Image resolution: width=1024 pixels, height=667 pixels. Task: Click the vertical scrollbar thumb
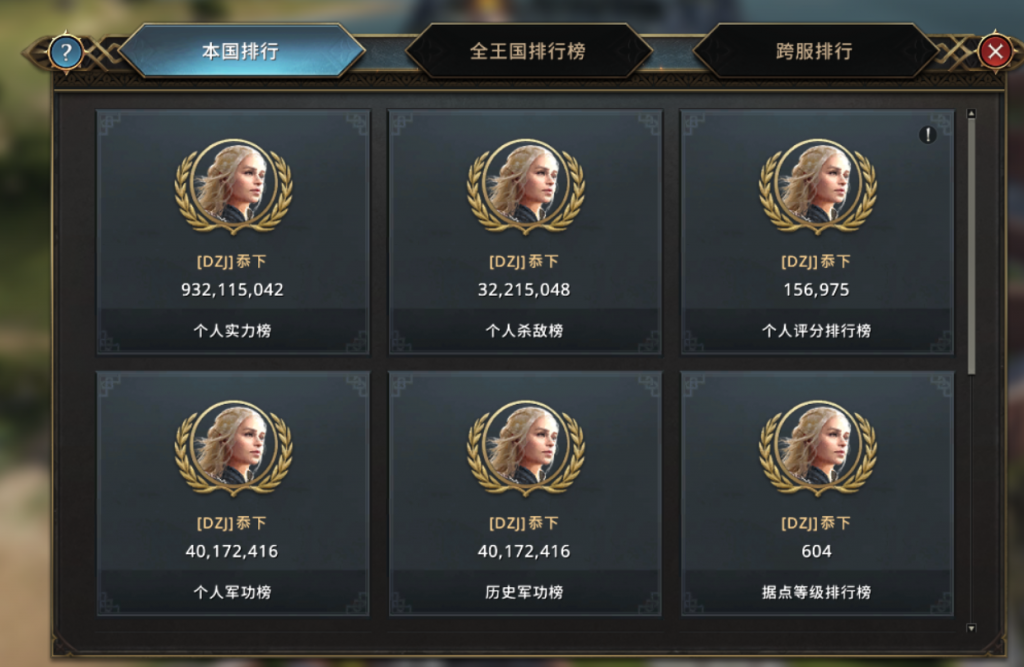point(971,247)
